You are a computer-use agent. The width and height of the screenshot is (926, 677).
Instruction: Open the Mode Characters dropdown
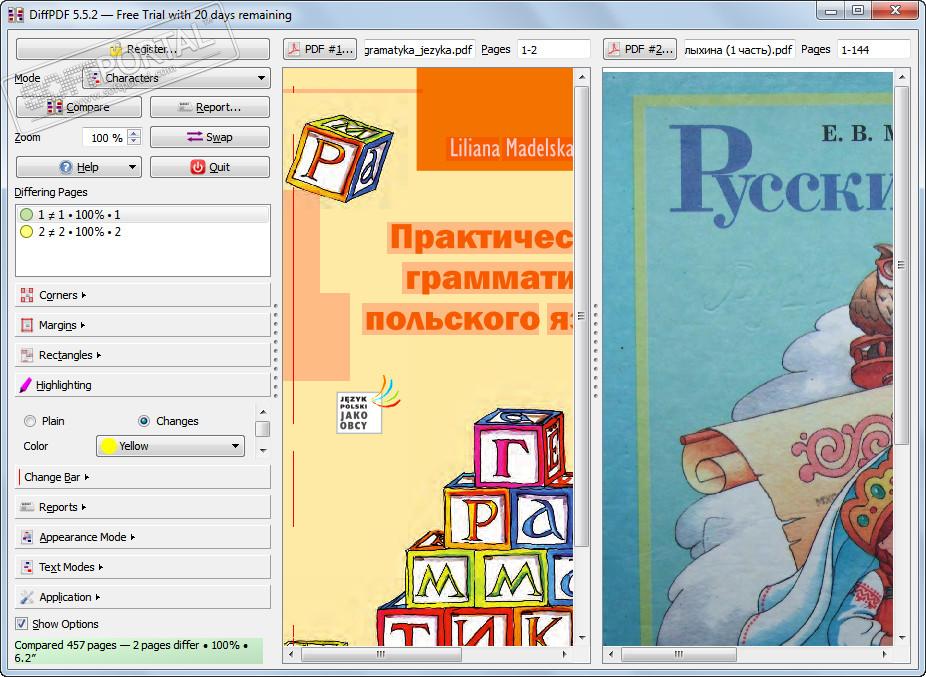tap(176, 78)
